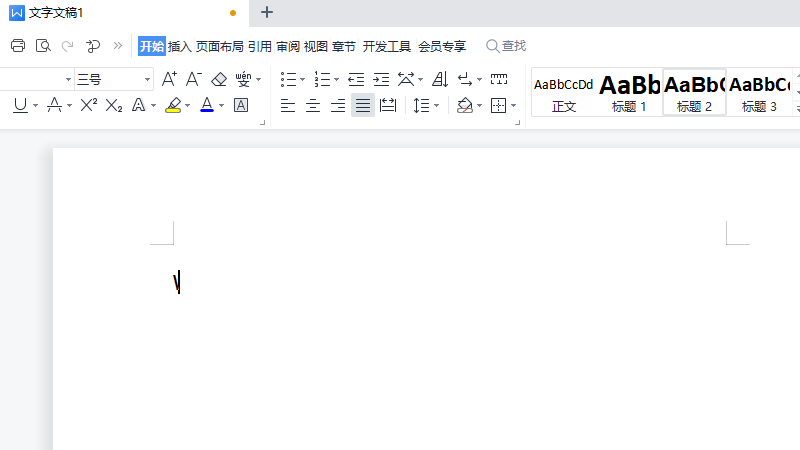
Task: Apply superscript formatting
Action: coord(89,105)
